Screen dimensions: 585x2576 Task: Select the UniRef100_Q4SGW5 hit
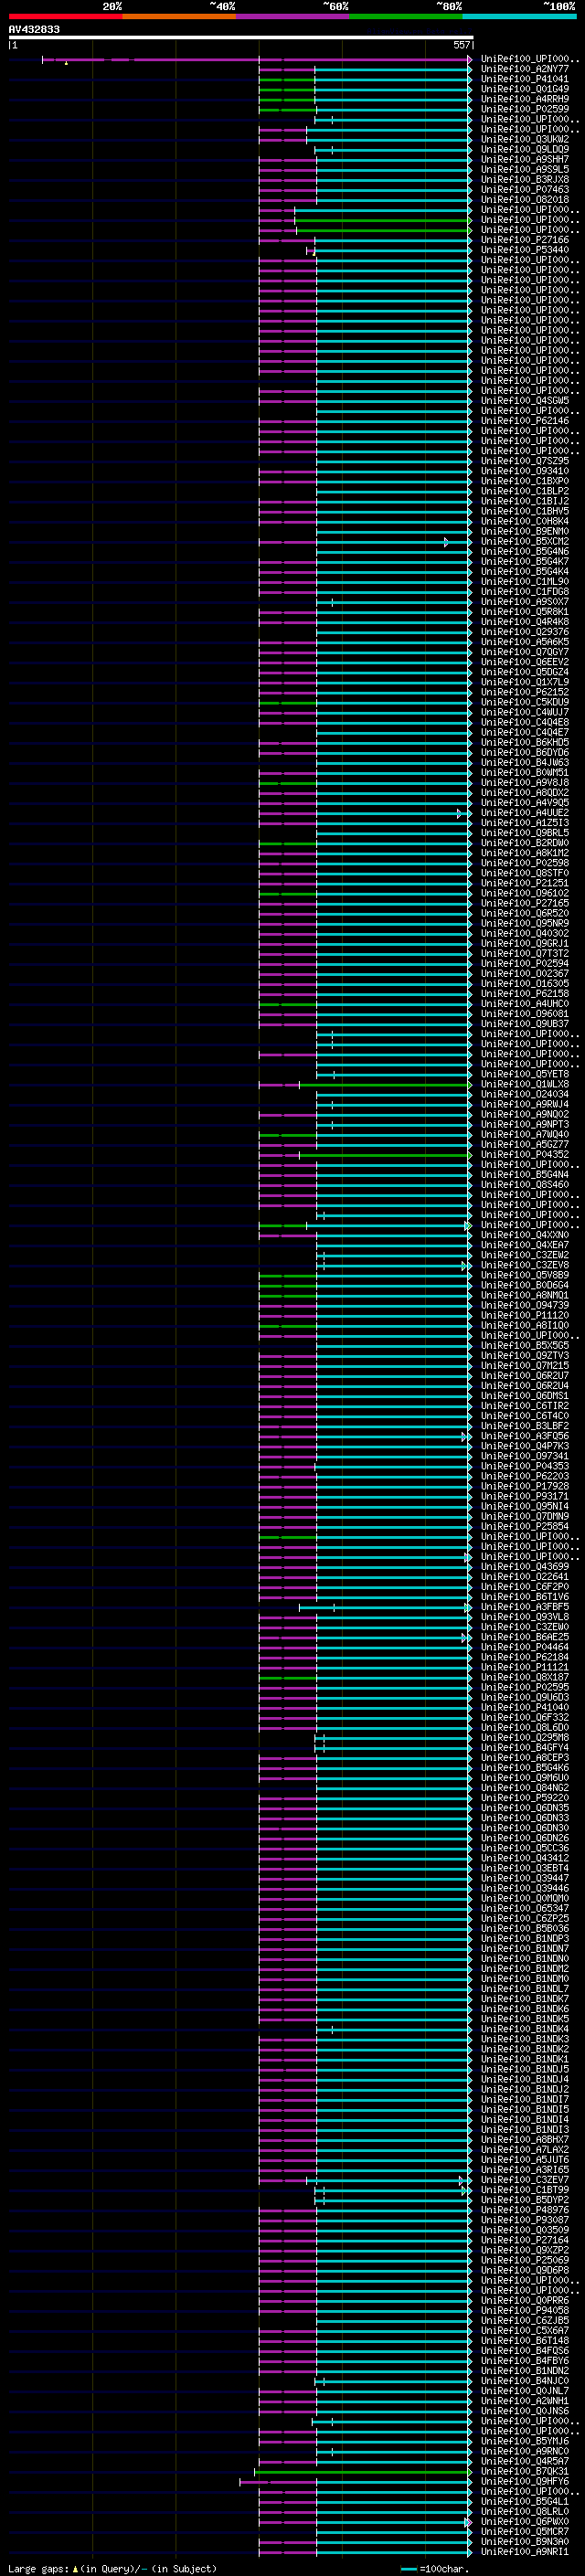[525, 400]
